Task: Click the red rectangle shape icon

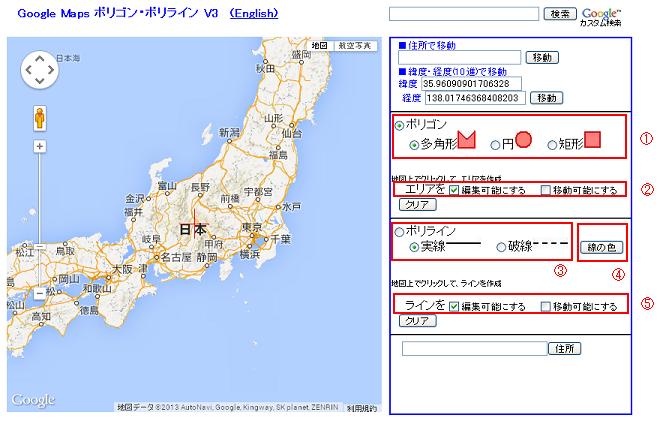Action: 591,142
